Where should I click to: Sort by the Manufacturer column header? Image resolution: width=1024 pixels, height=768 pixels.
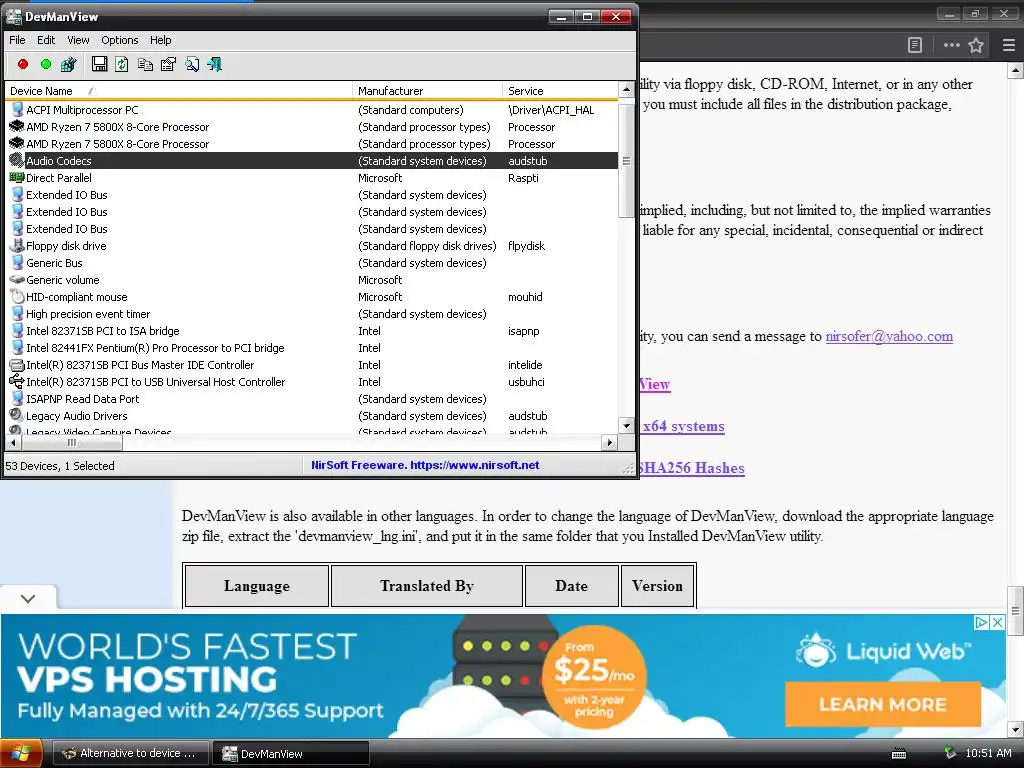pos(427,91)
